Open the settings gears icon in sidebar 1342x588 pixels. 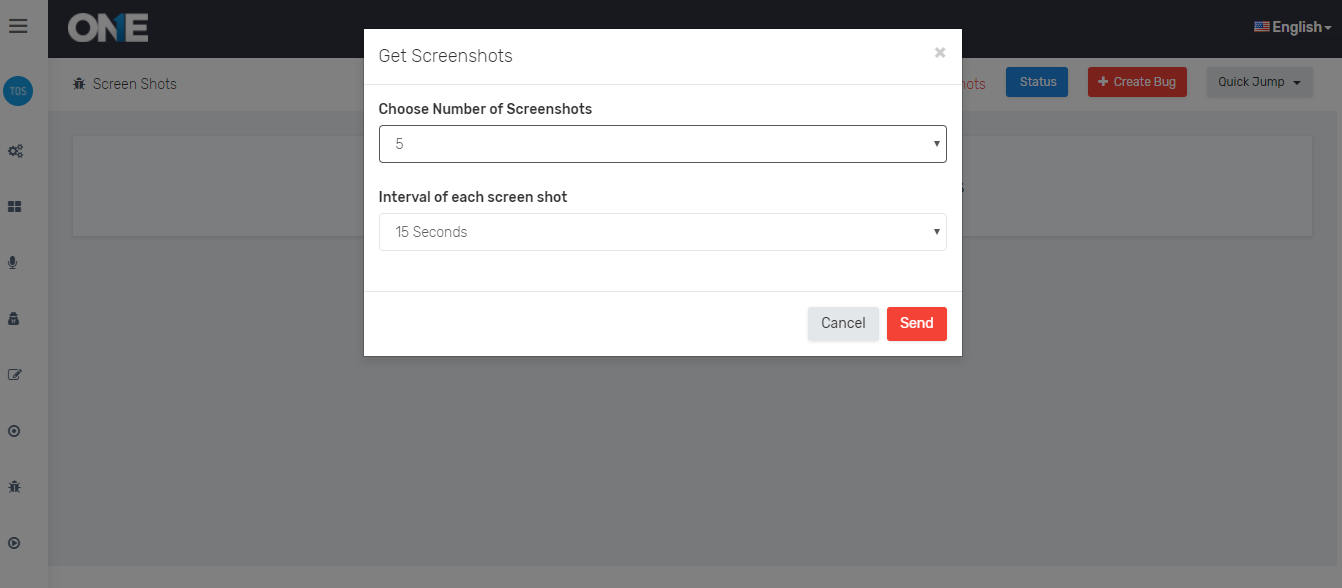click(15, 150)
